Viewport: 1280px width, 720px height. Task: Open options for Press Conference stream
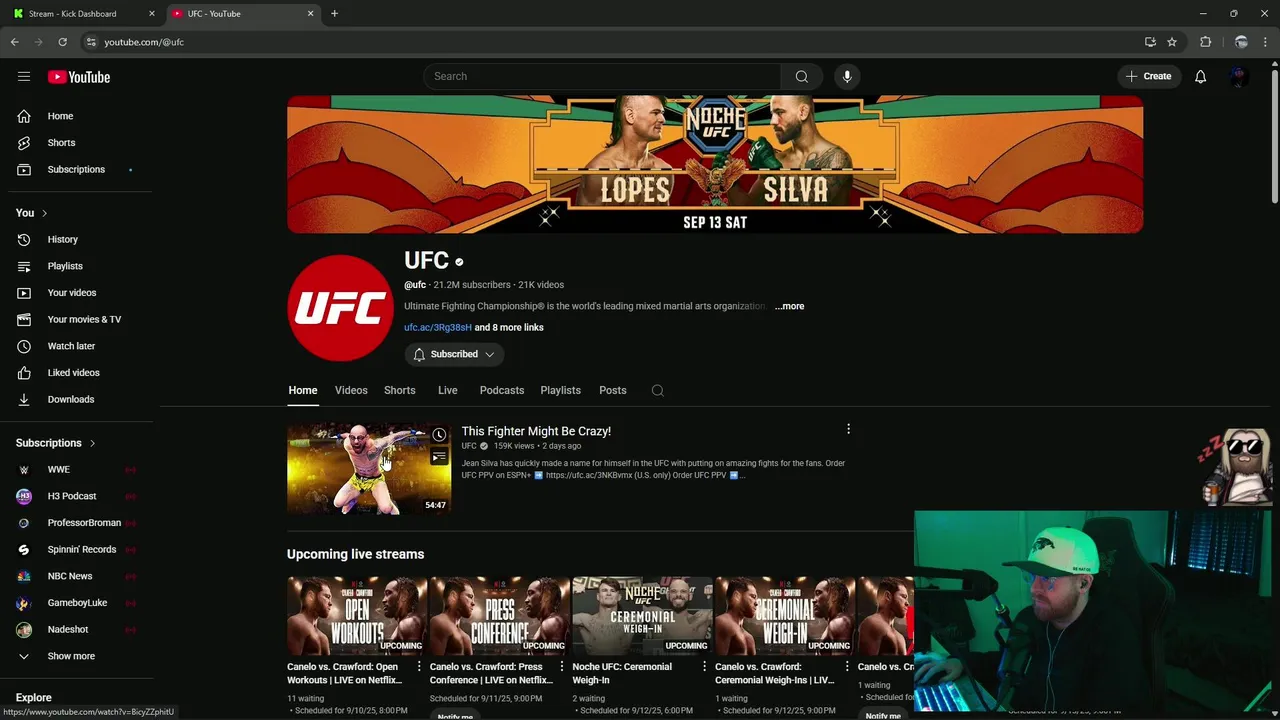tap(562, 666)
